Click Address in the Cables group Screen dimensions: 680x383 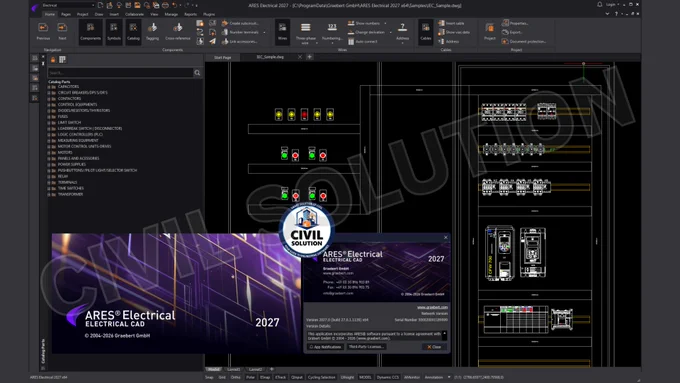(x=448, y=42)
